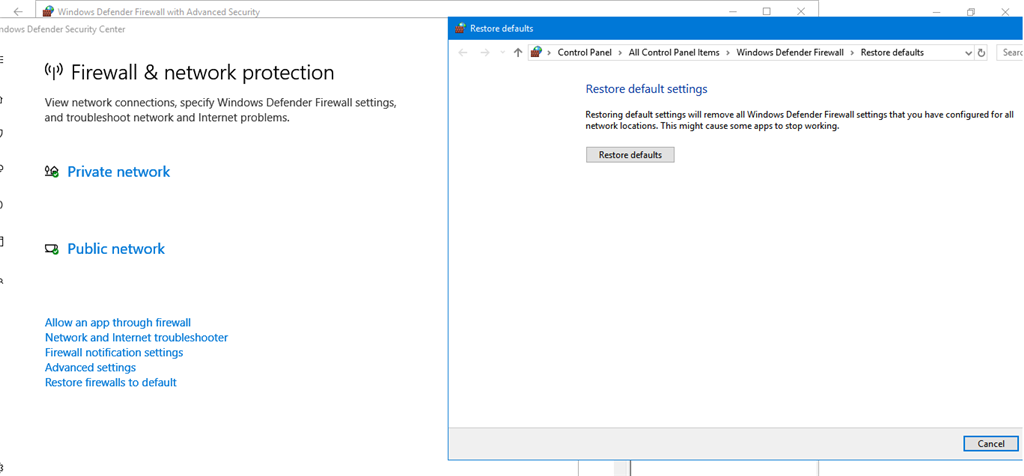Click the firewall icon in Advanced Security title
The height and width of the screenshot is (476, 1024).
click(x=48, y=12)
